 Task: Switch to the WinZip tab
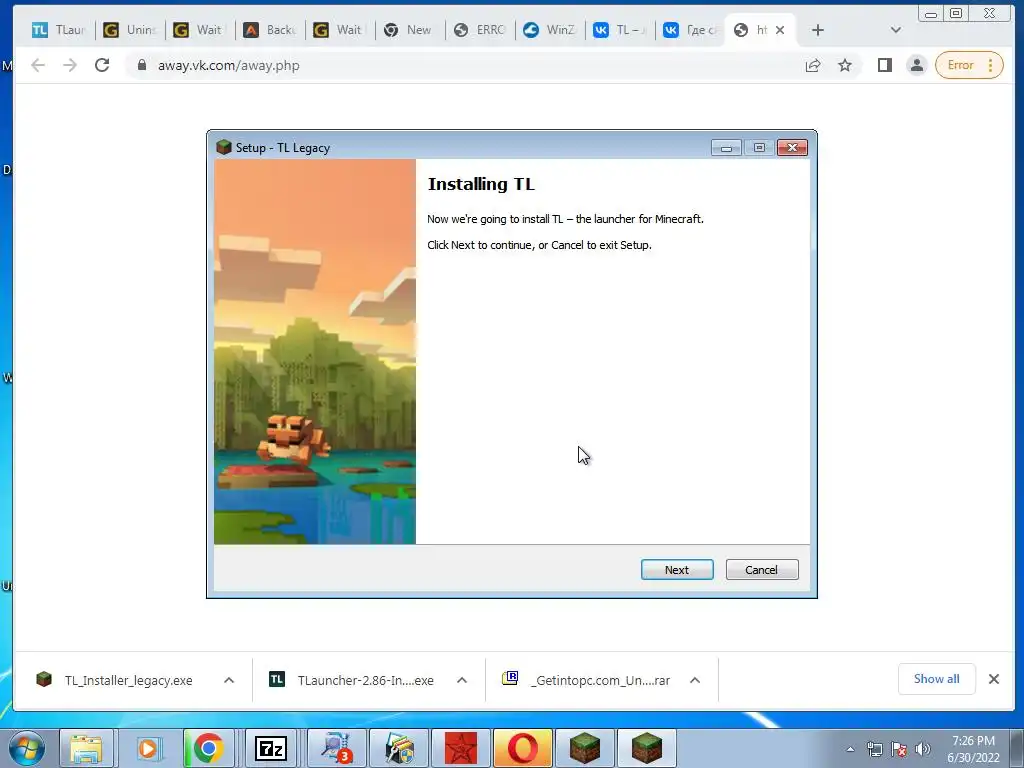550,30
